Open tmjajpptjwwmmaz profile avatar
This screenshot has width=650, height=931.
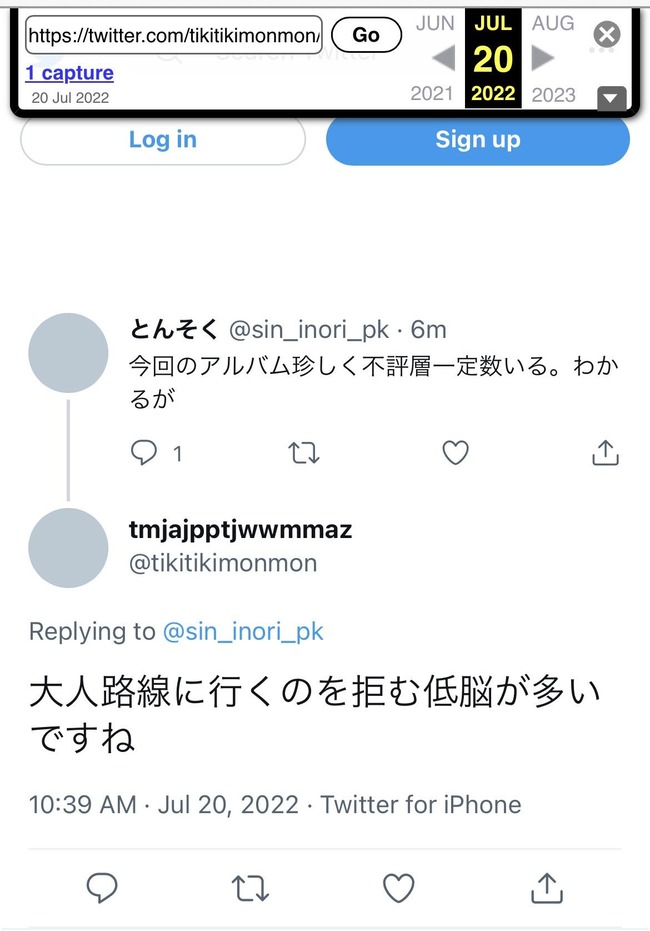(68, 547)
